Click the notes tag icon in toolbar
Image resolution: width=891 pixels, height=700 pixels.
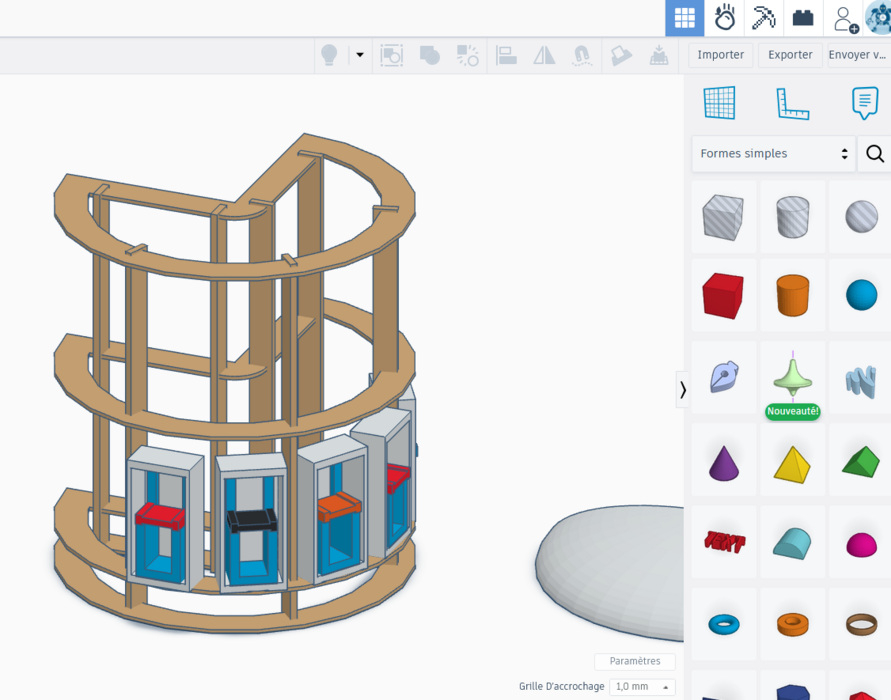point(621,55)
